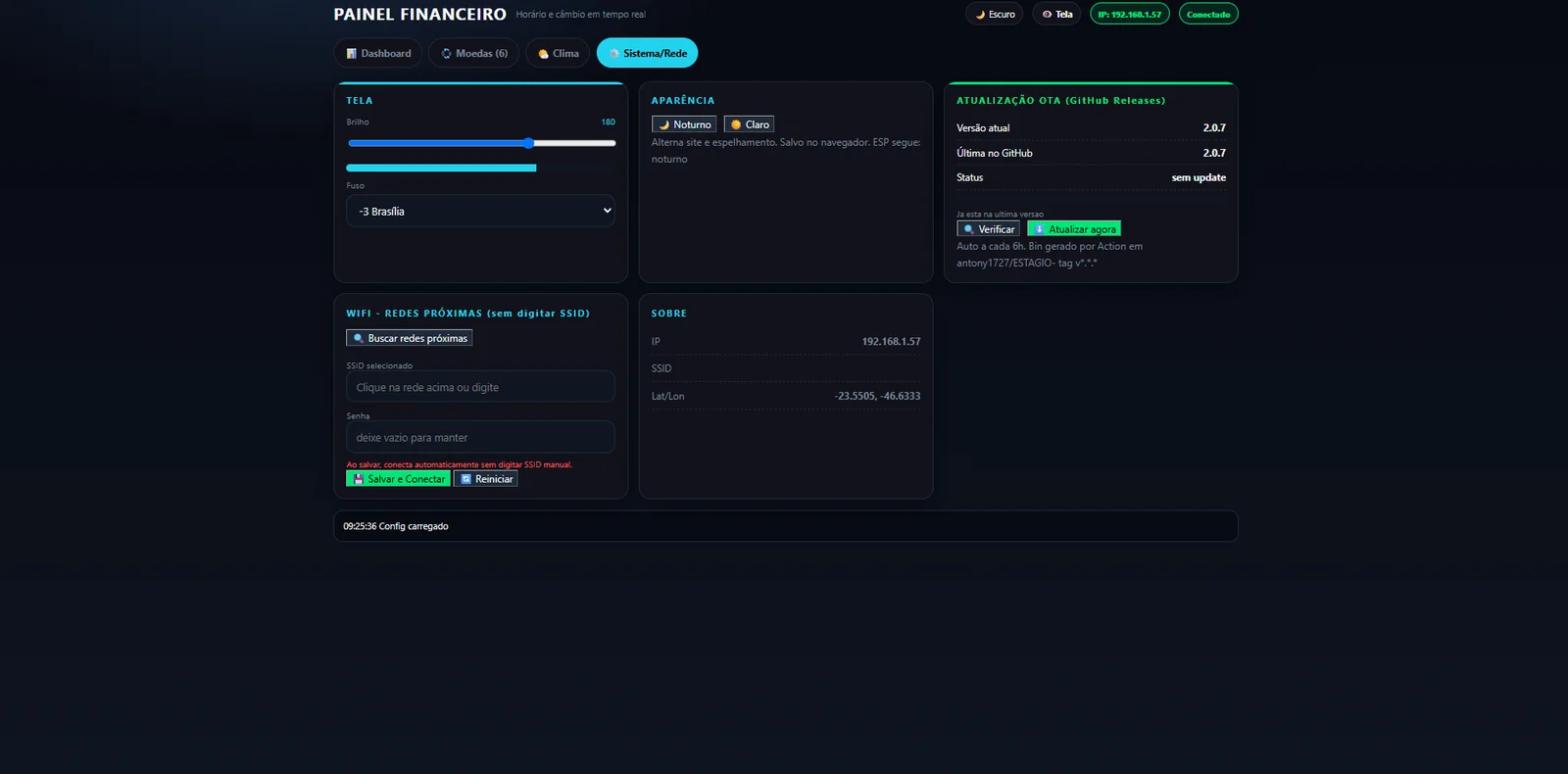Image resolution: width=1568 pixels, height=774 pixels.
Task: Click the brightness value 180
Action: (x=608, y=122)
